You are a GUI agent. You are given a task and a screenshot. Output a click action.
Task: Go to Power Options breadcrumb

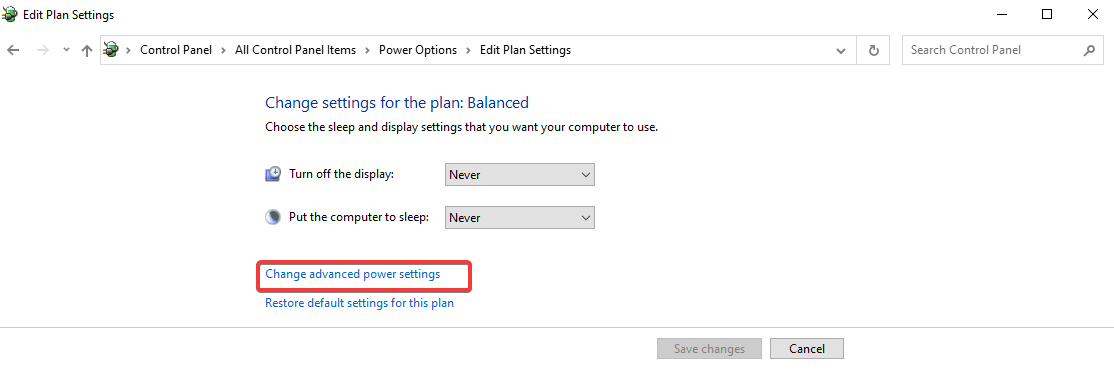(418, 50)
